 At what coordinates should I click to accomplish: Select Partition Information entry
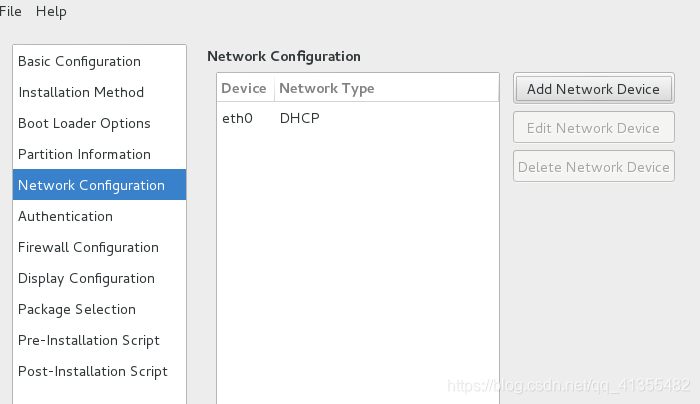point(100,154)
